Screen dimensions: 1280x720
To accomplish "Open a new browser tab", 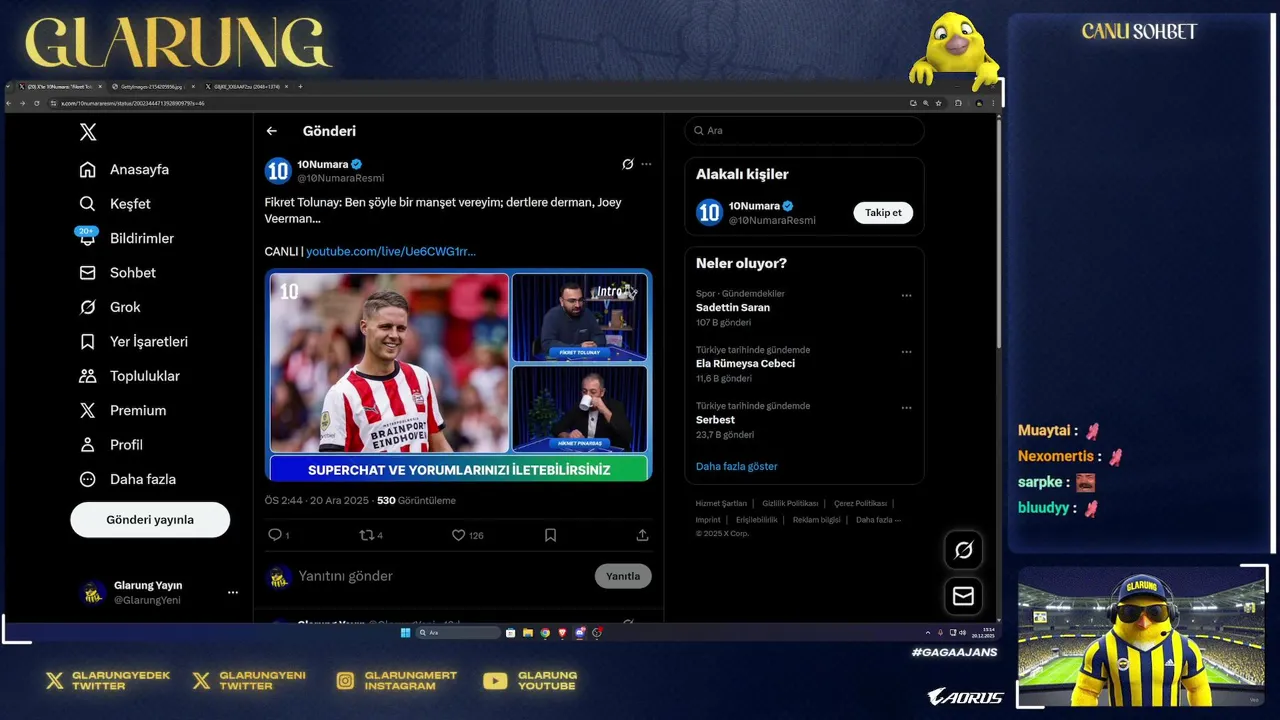I will click(x=300, y=87).
